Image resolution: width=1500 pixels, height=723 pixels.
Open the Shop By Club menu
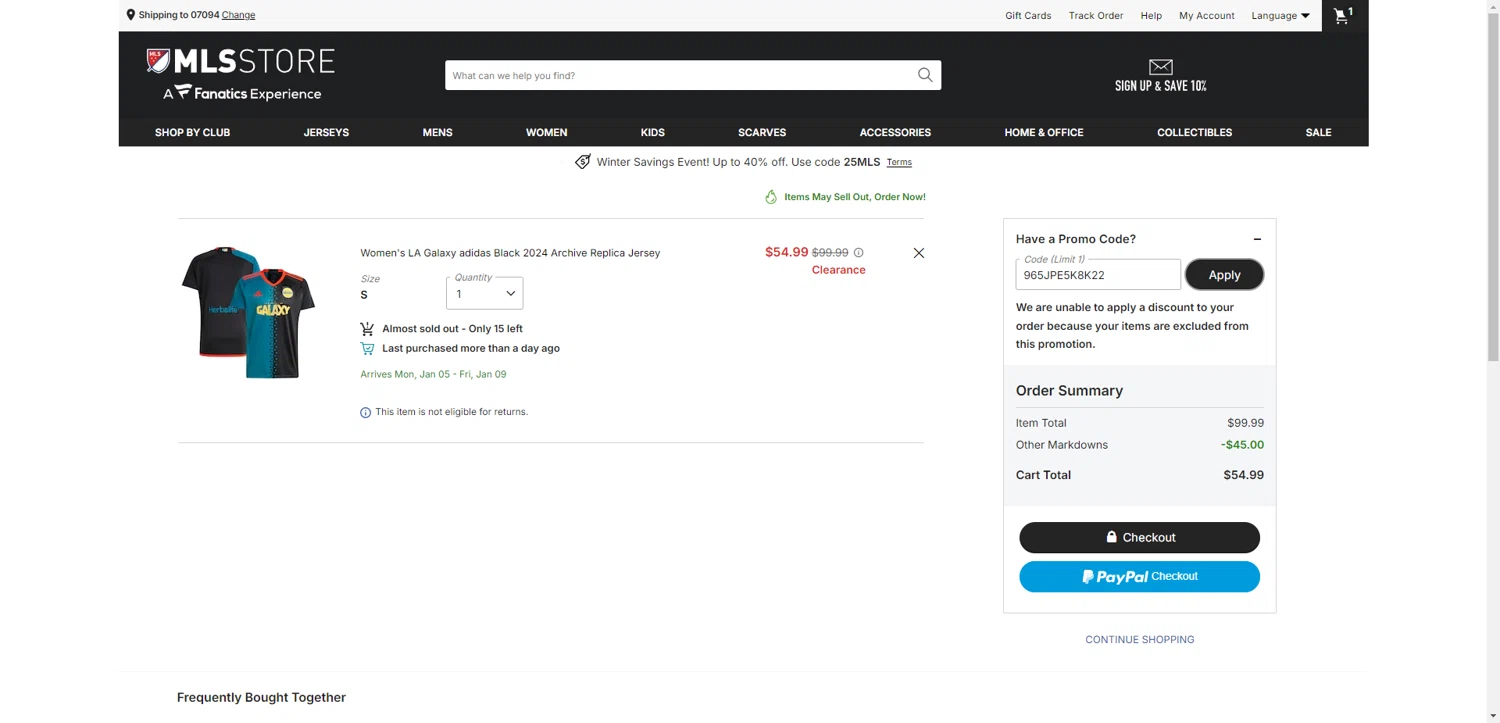pos(192,132)
